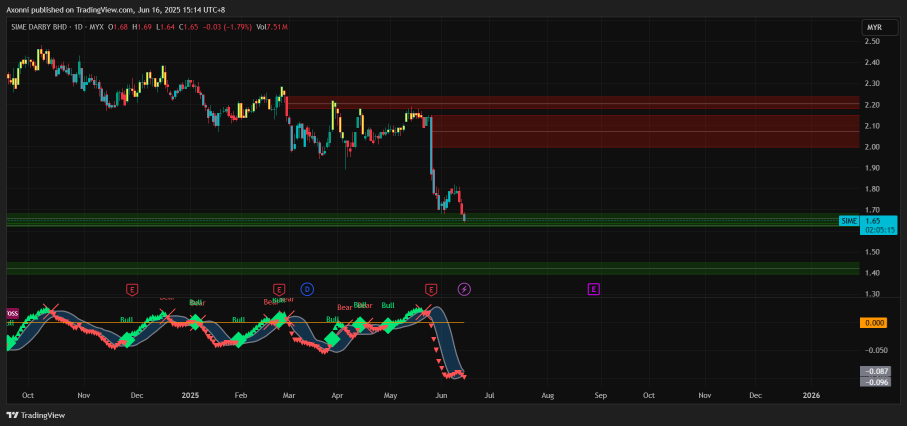
Task: Click the Vol 7.51M volume reading
Action: (272, 27)
